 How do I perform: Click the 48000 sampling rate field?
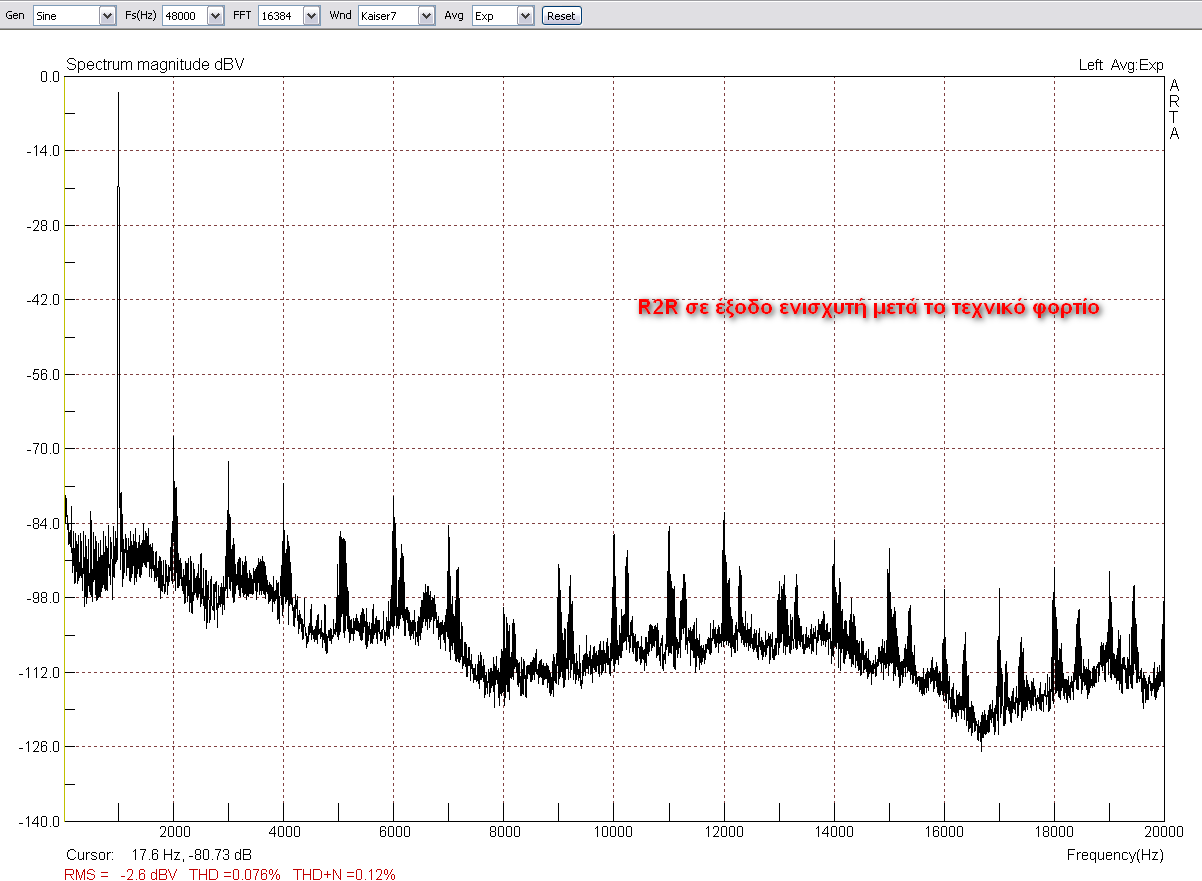click(x=184, y=16)
